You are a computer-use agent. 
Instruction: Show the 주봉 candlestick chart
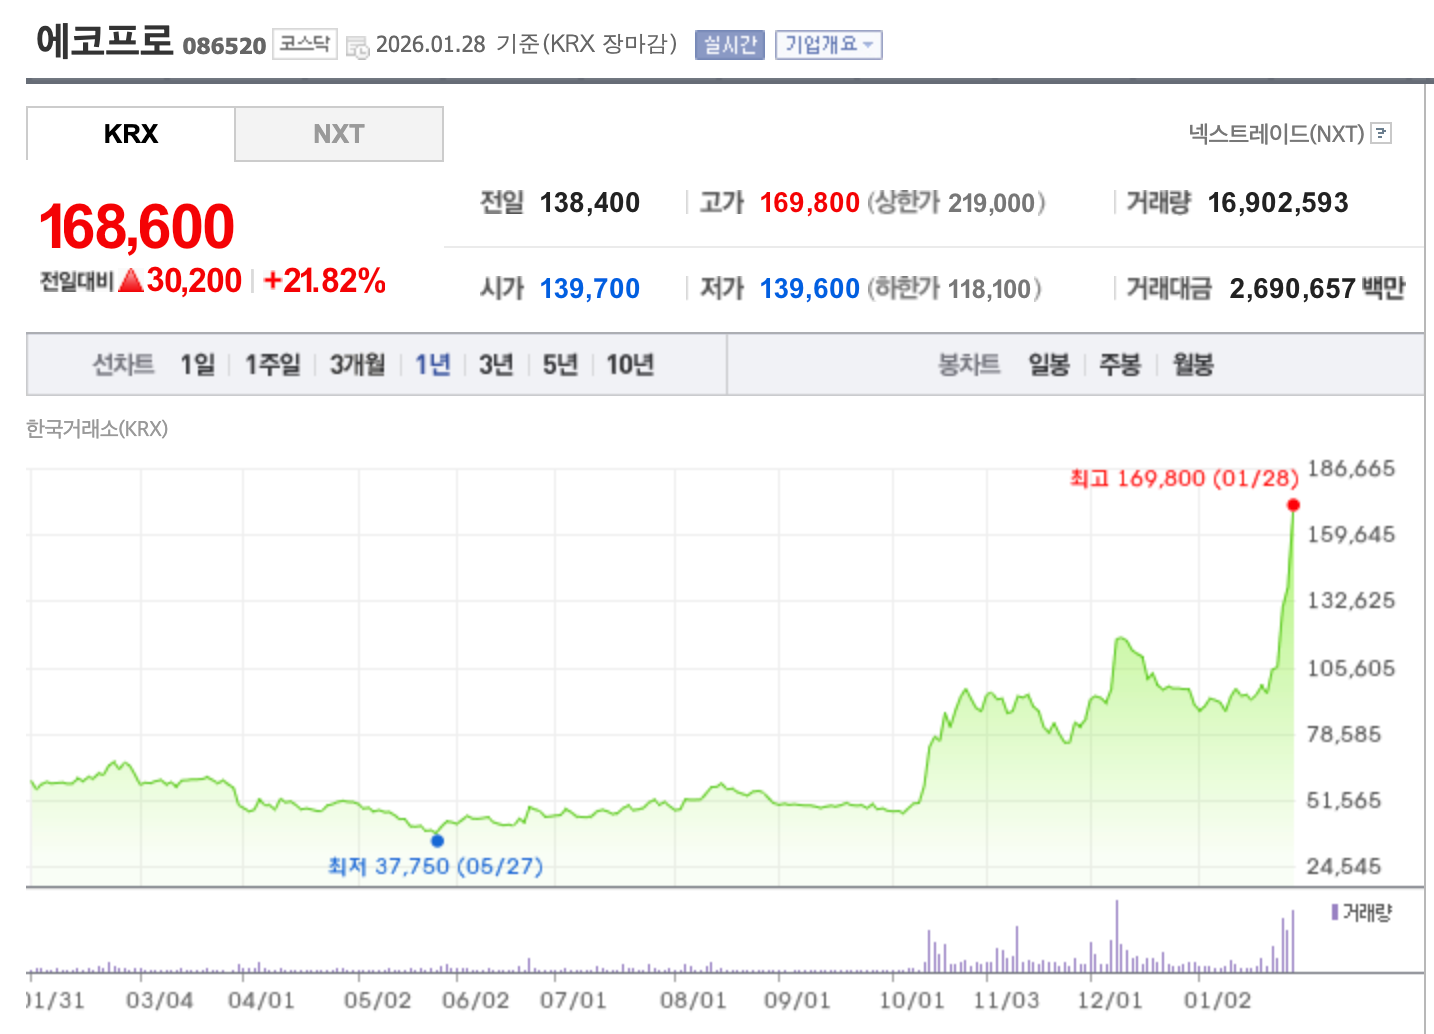[x=1120, y=365]
